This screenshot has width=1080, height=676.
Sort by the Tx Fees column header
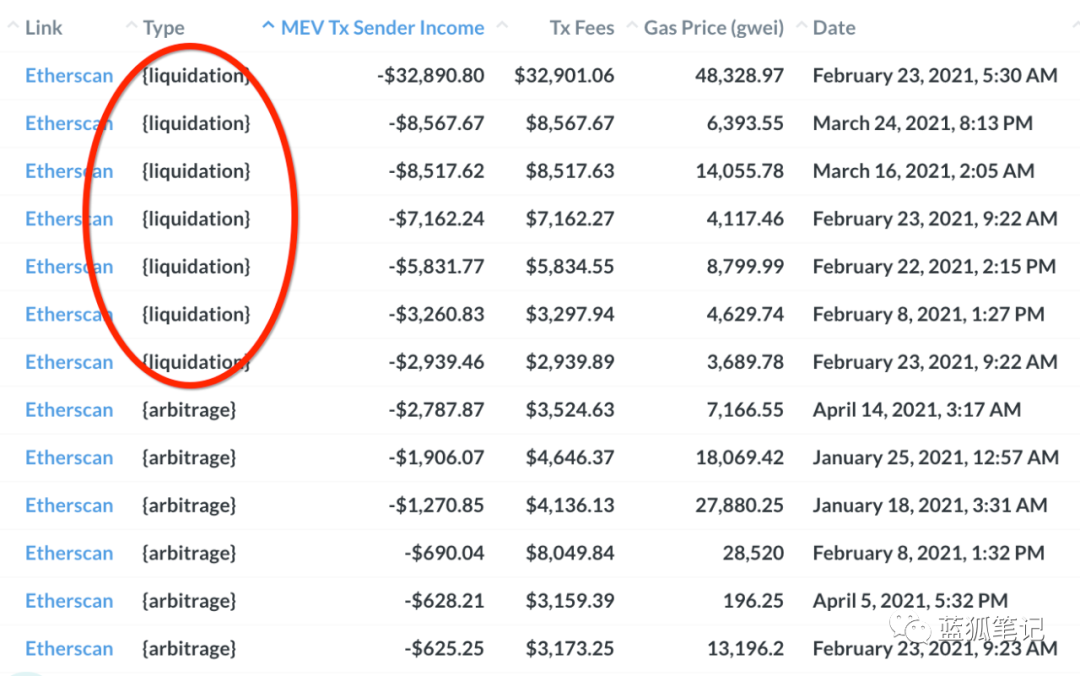(581, 28)
